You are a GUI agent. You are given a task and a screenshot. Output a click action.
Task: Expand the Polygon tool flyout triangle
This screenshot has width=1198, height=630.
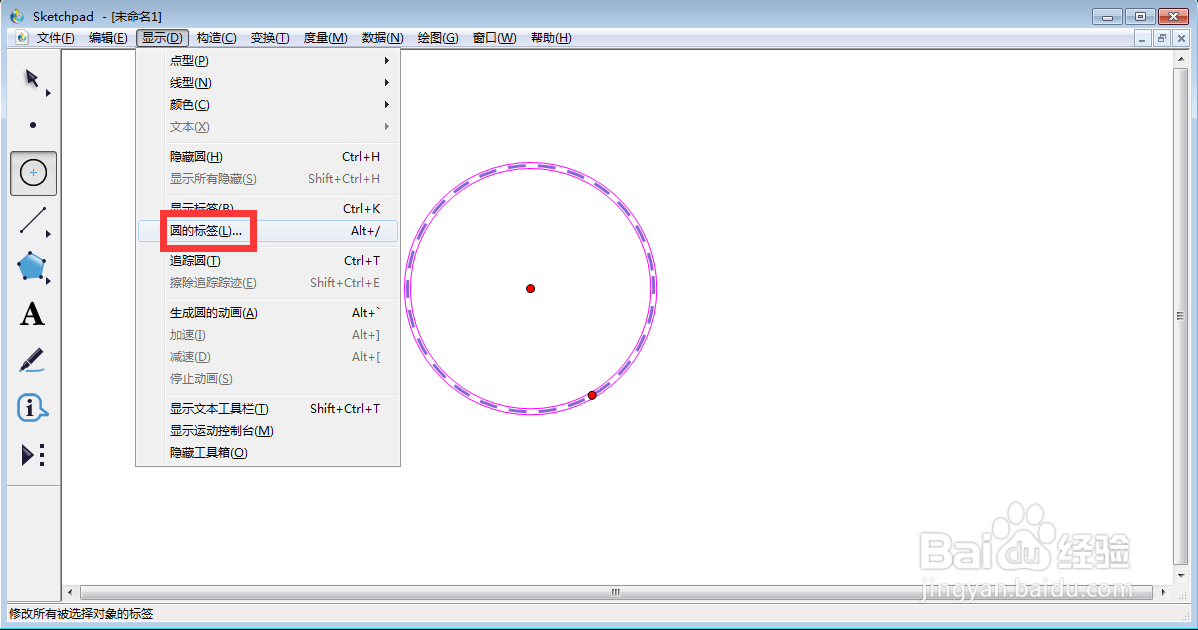pos(48,281)
